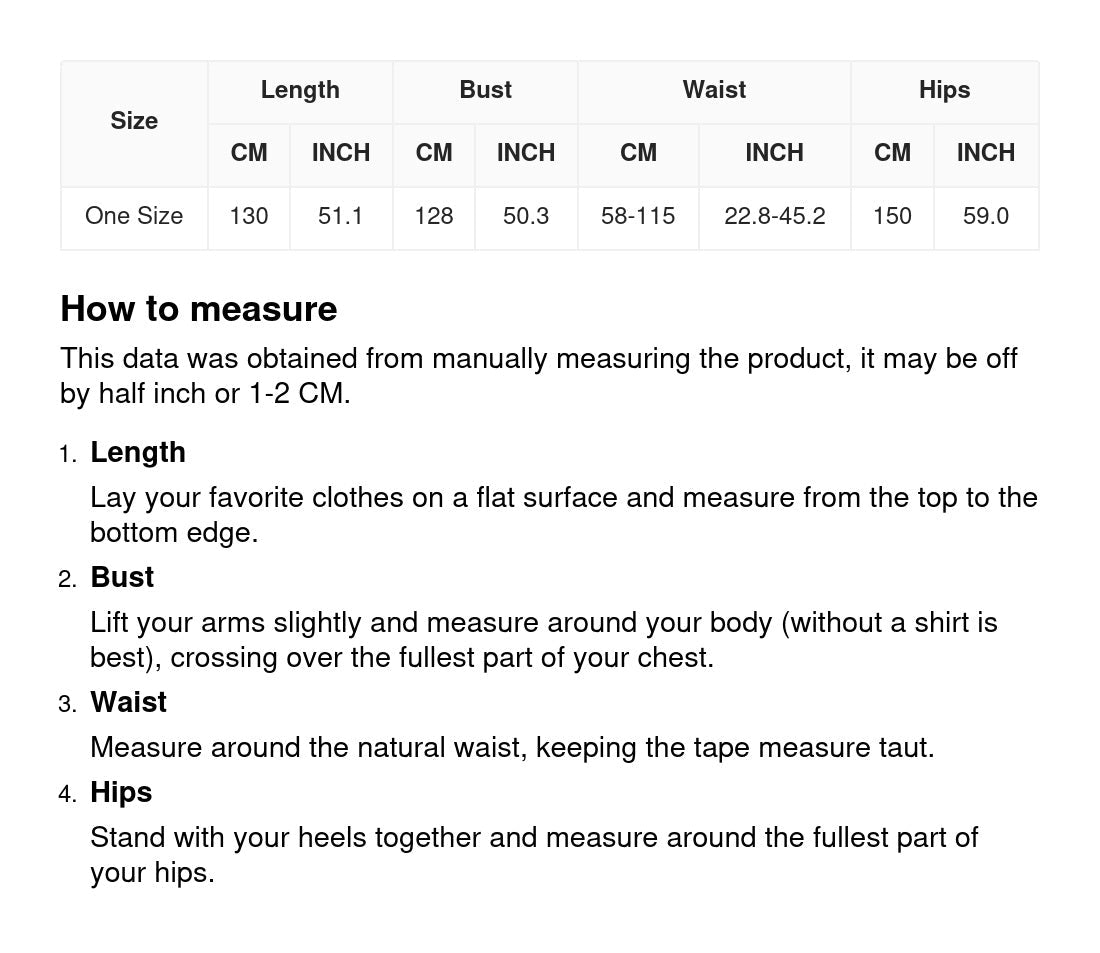Click the manual measurement disclaimer paragraph
The width and height of the screenshot is (1100, 953).
539,376
